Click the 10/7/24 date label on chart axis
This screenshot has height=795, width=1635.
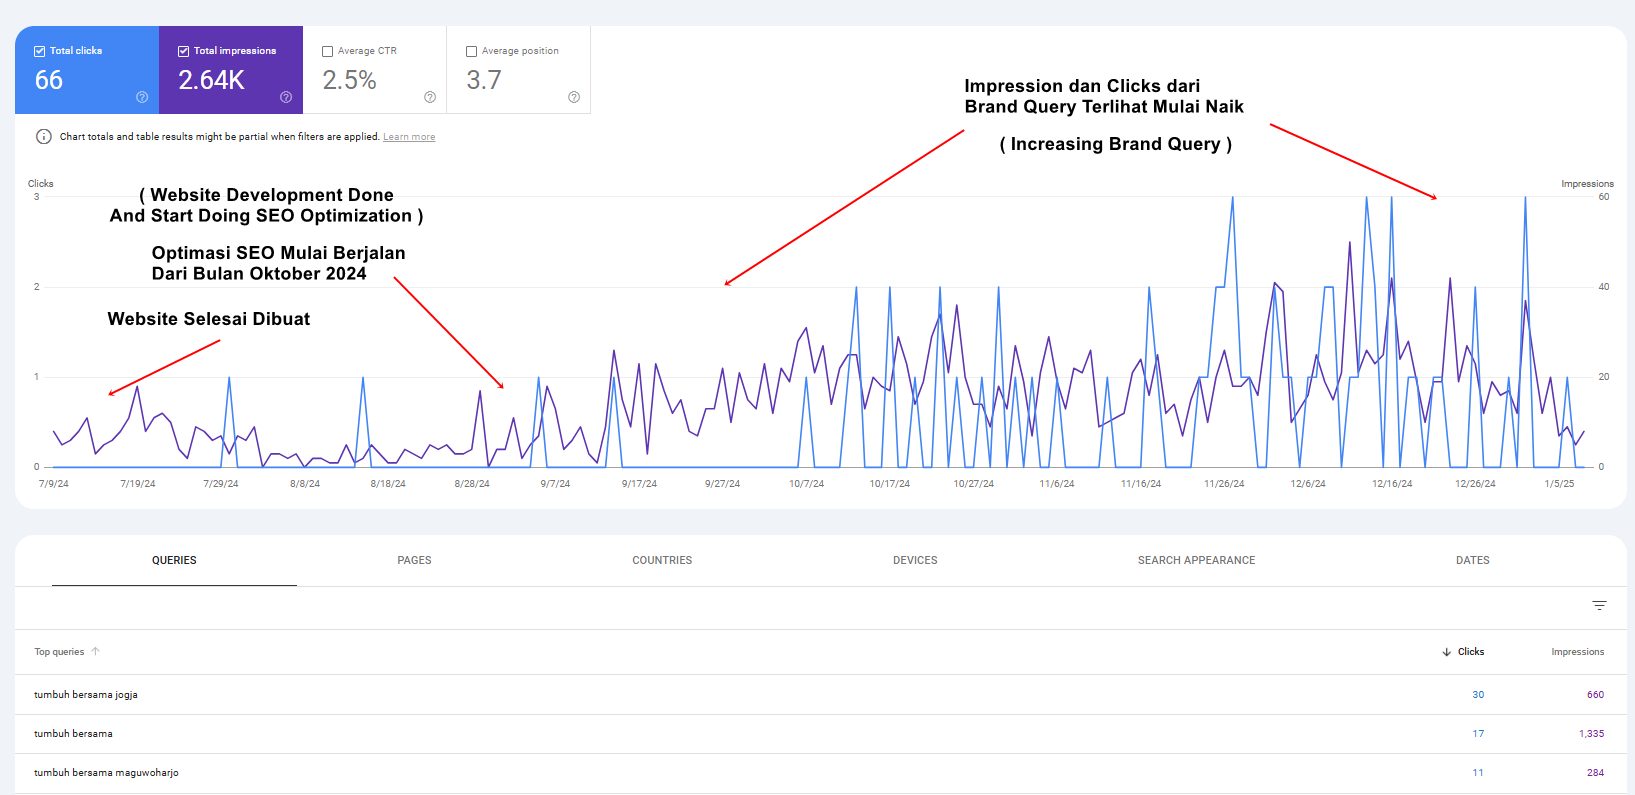tap(806, 484)
